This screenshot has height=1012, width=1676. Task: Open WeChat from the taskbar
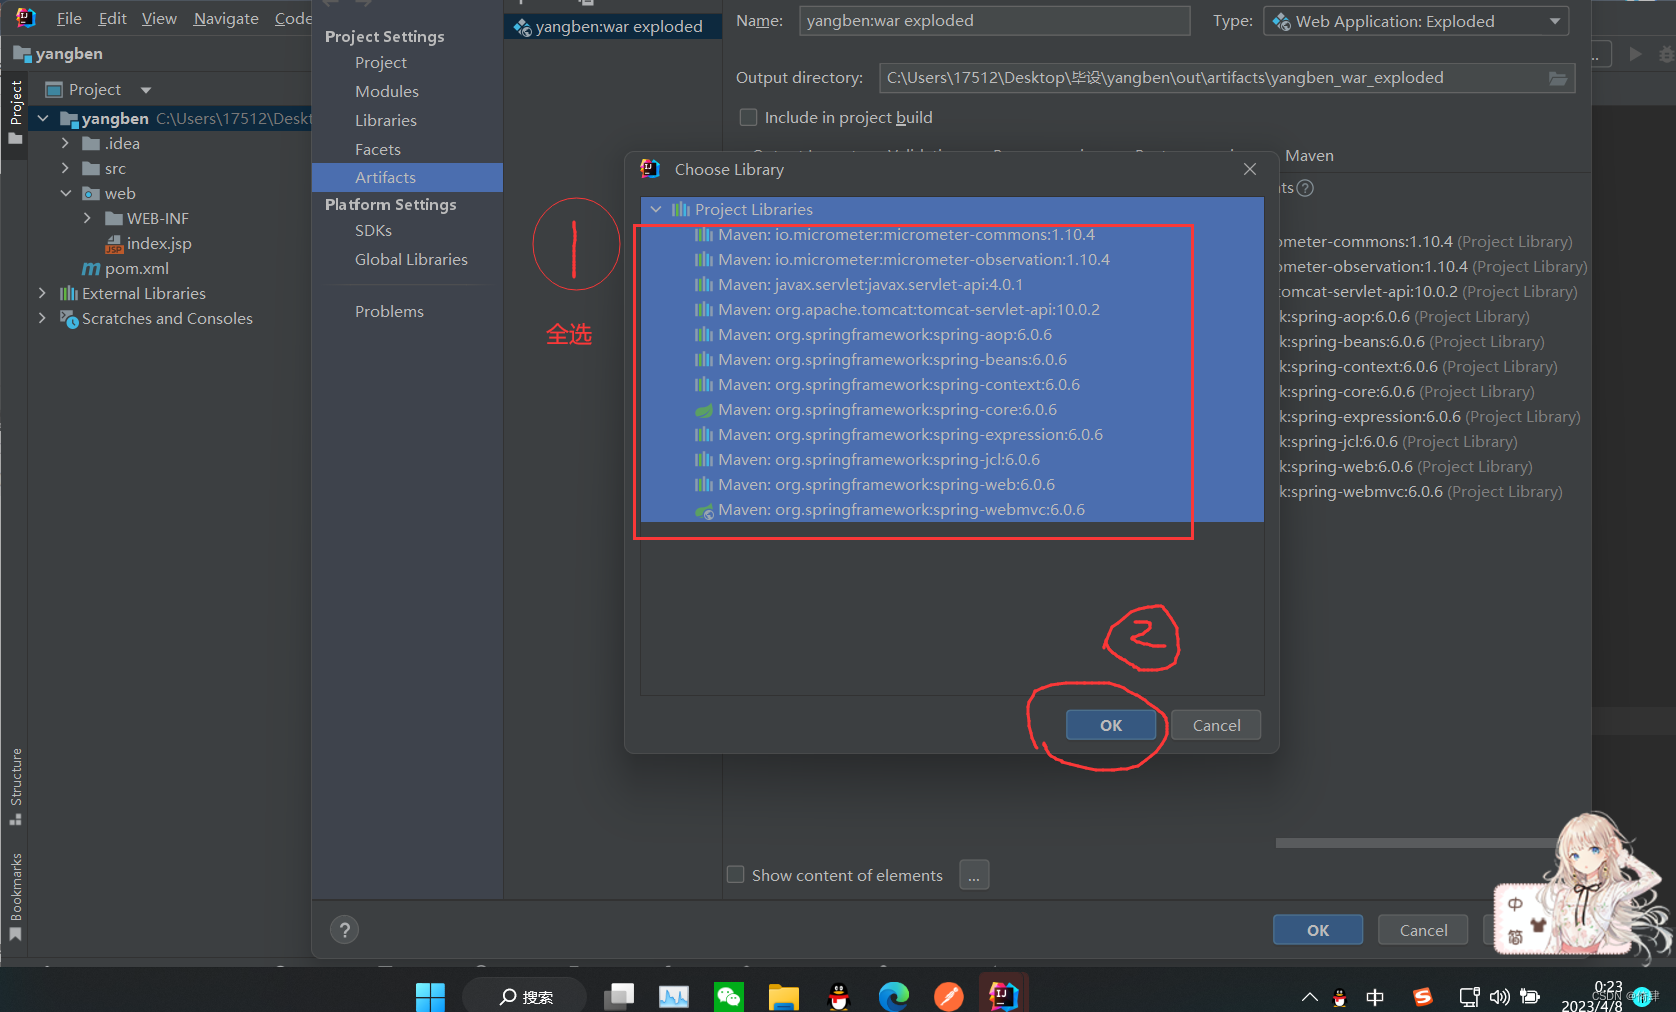tap(729, 996)
